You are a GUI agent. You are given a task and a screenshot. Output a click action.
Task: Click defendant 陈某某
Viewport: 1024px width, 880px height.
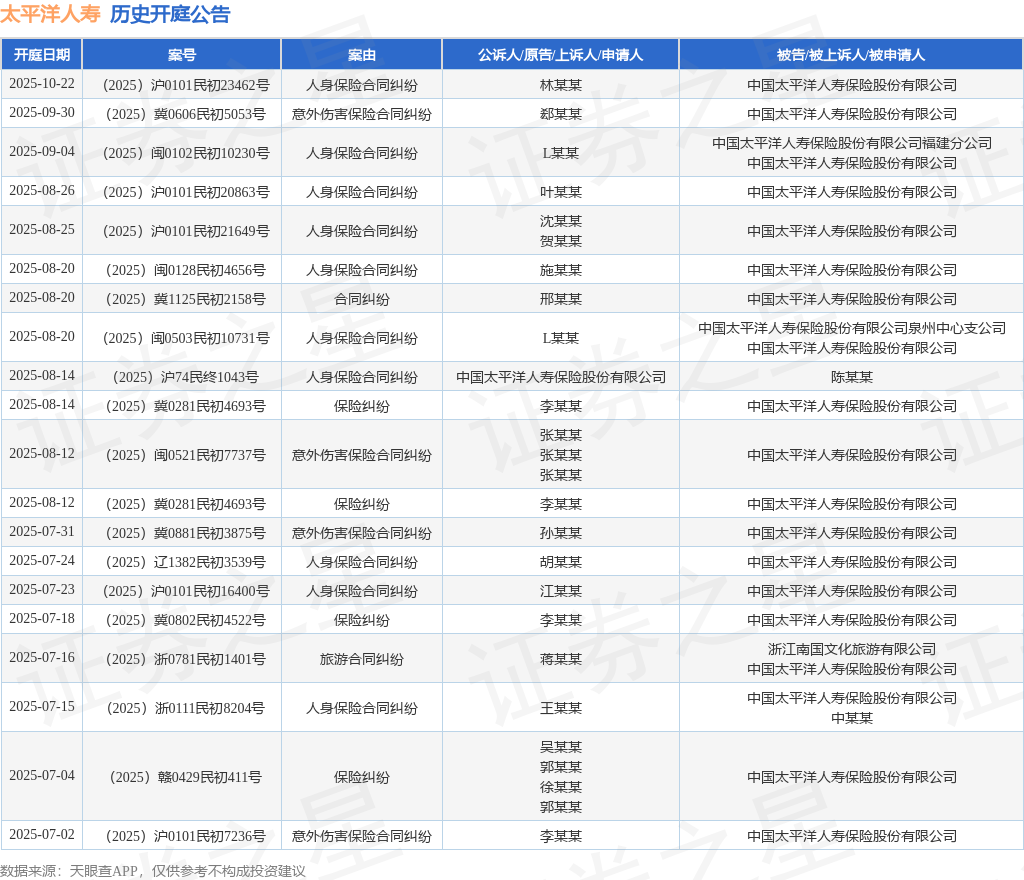pos(852,377)
